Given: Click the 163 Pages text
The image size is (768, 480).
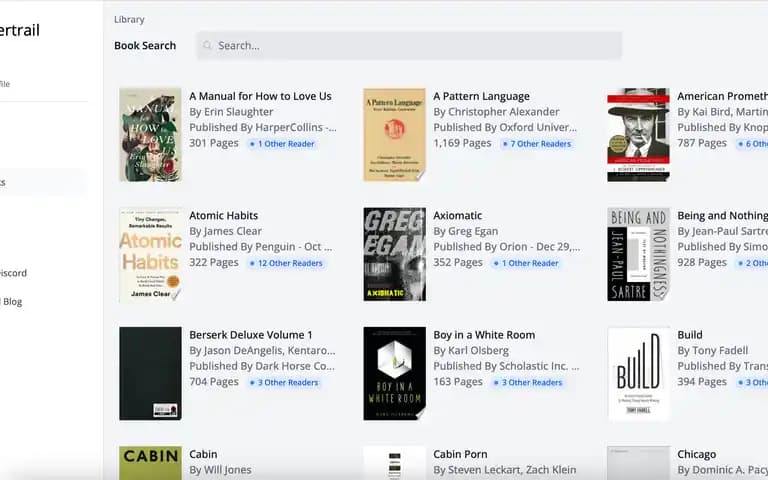Looking at the screenshot, I should [x=458, y=382].
